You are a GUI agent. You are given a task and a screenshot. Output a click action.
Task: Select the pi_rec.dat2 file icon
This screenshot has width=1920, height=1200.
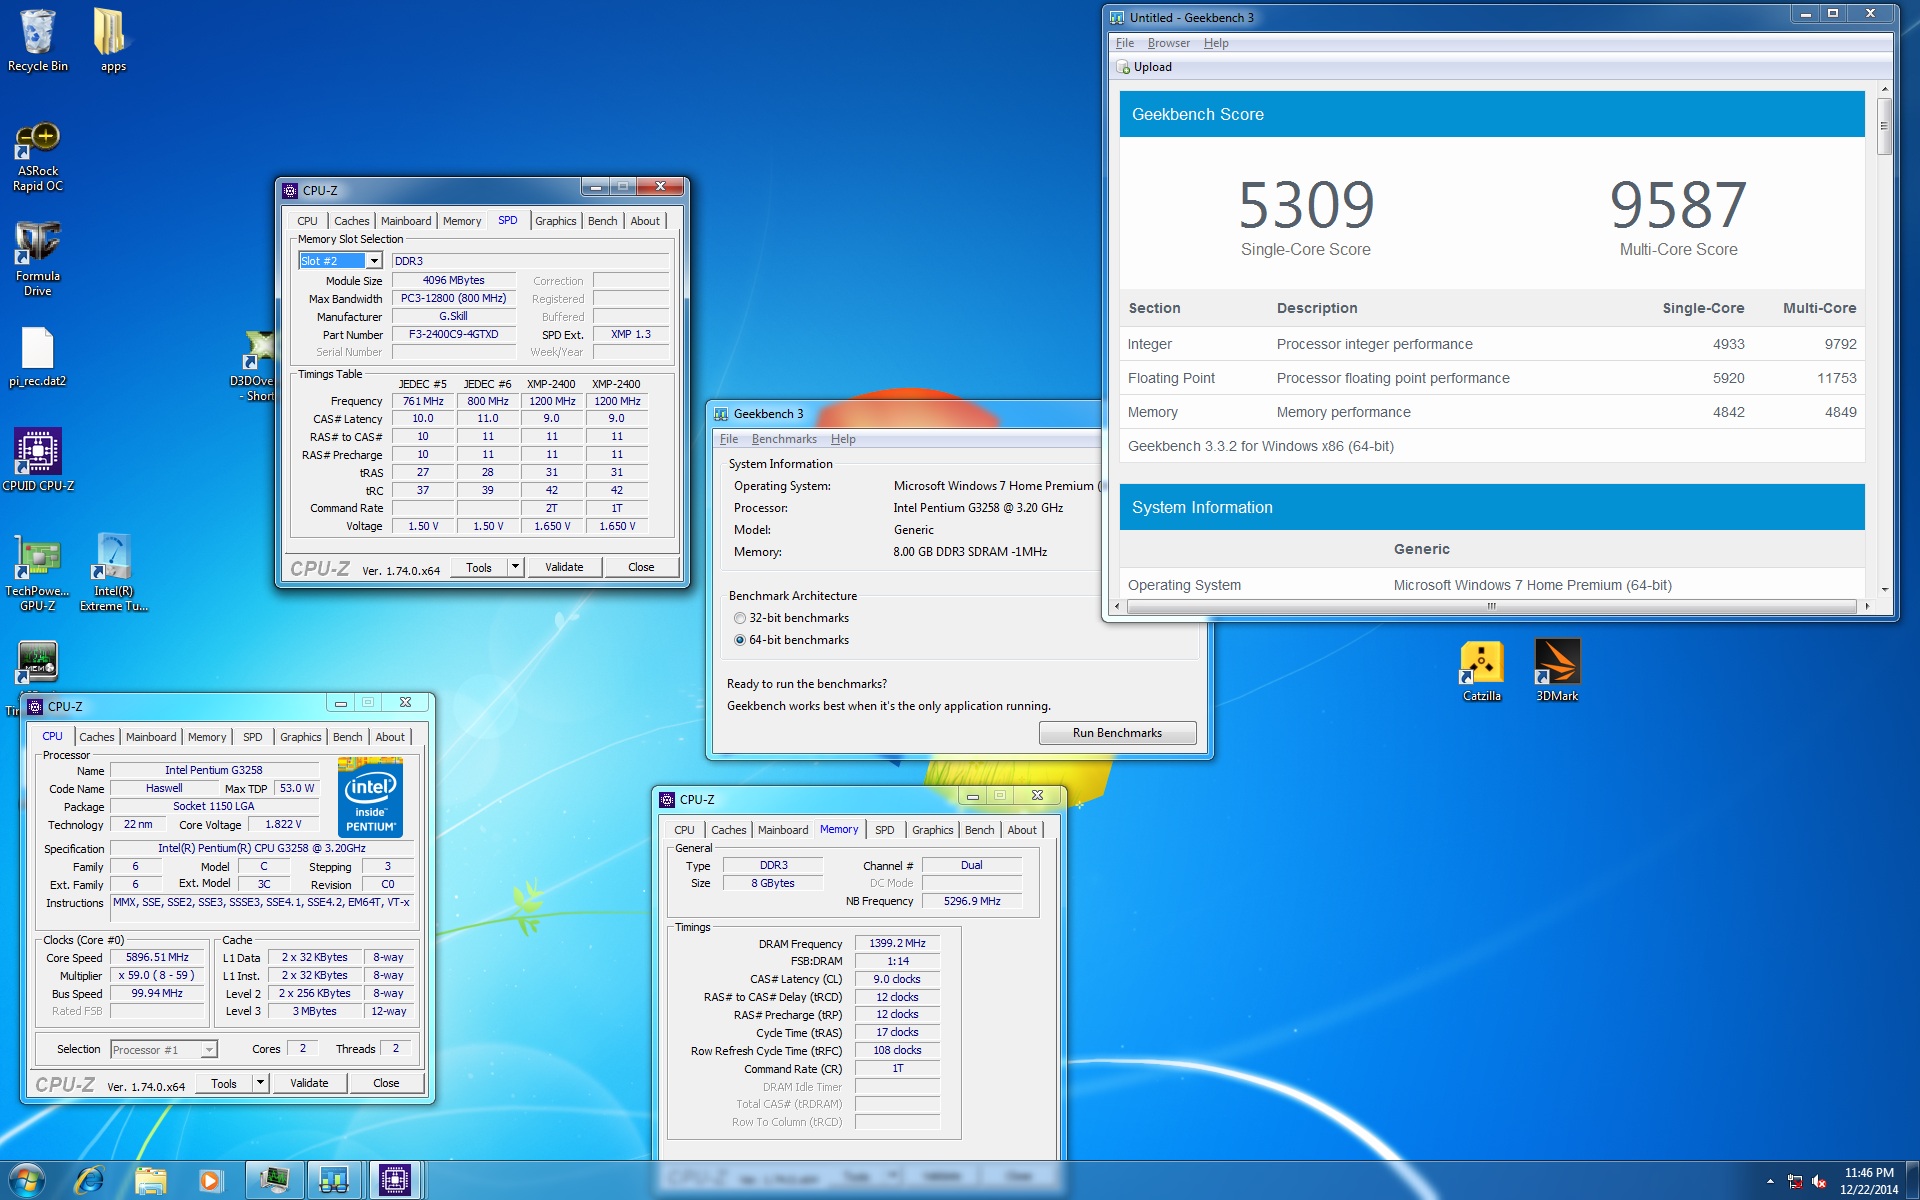pyautogui.click(x=38, y=357)
